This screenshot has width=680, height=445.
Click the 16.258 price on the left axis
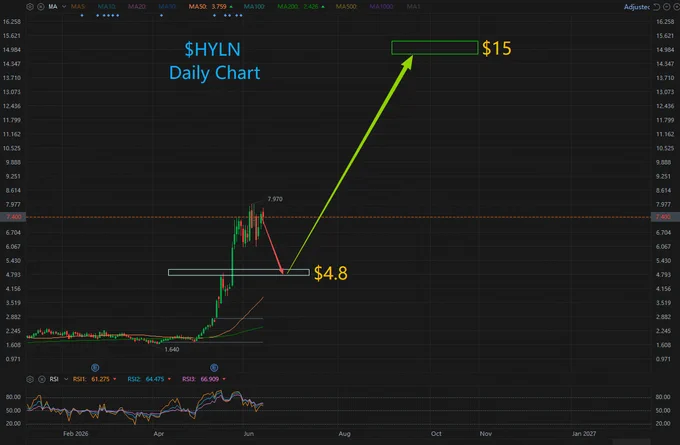(12, 22)
